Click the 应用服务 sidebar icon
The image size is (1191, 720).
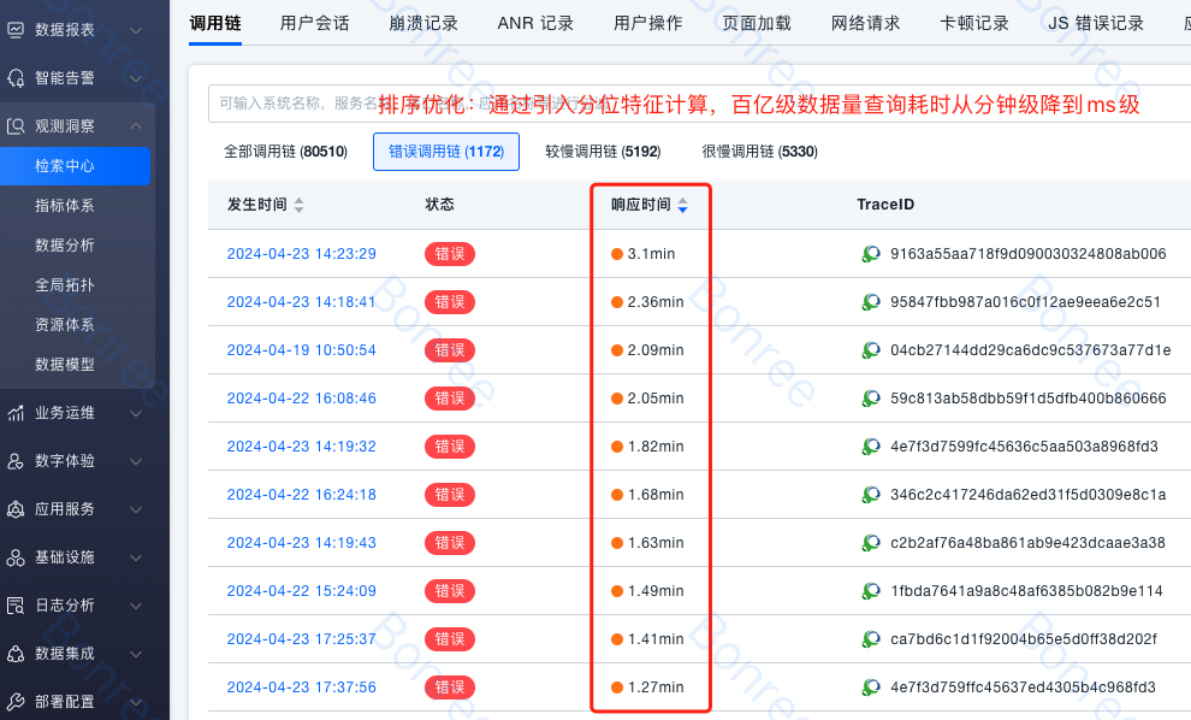[16, 509]
